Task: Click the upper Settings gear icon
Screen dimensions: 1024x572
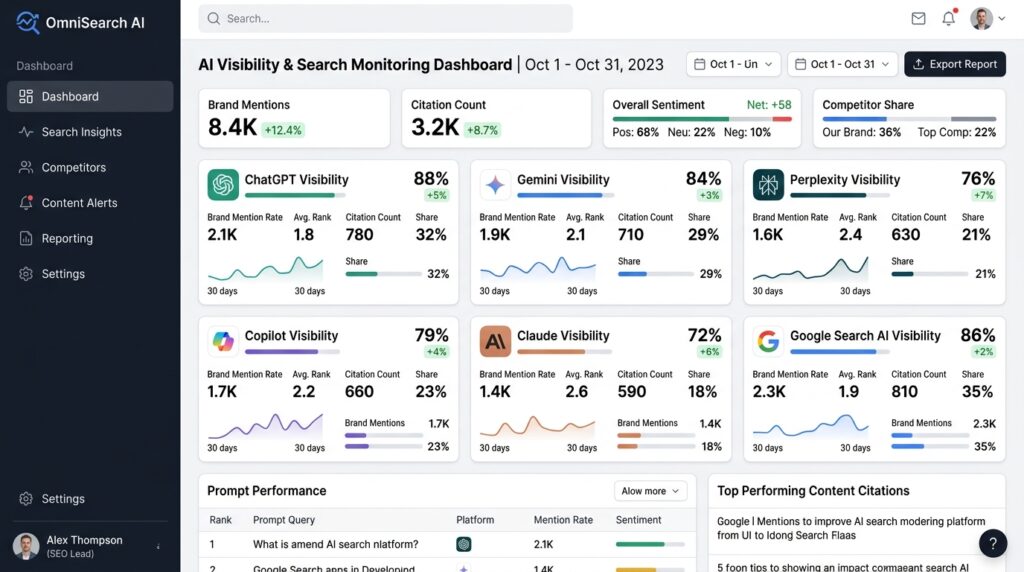Action: pyautogui.click(x=26, y=274)
